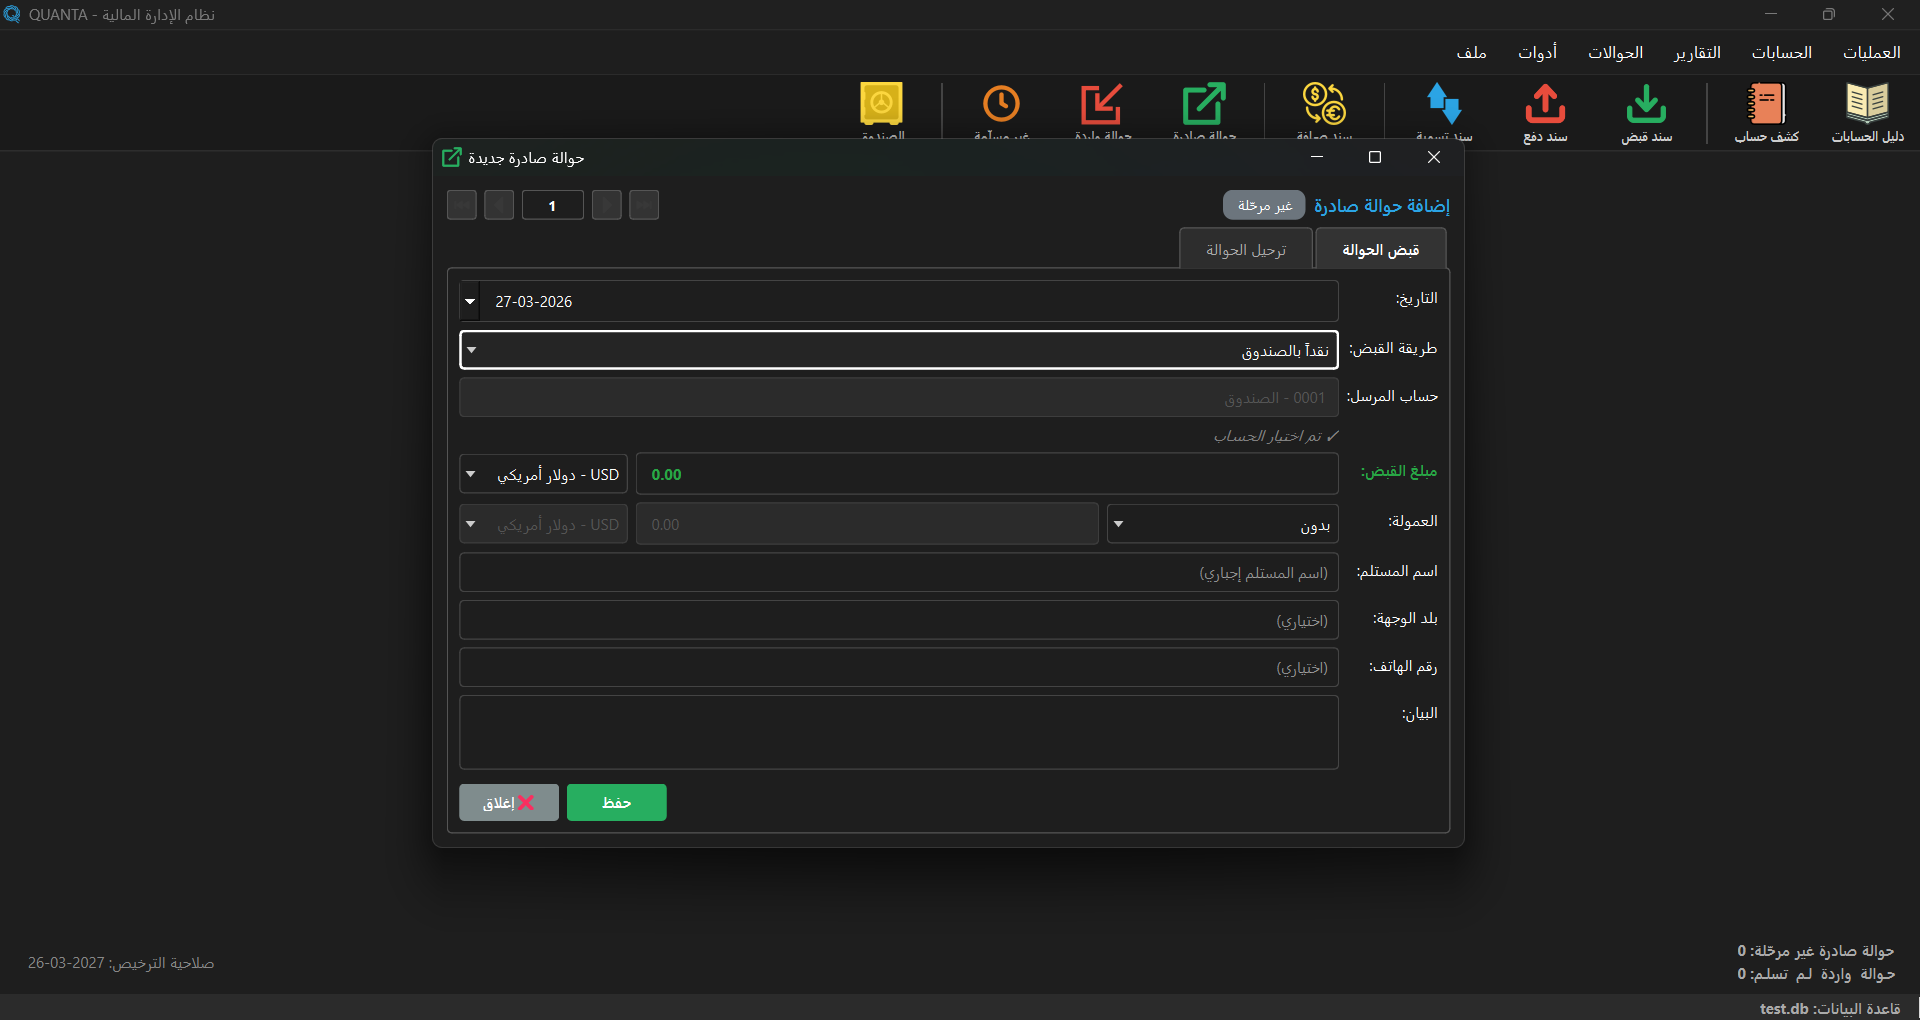Switch to the قبض الحوالة tab

pyautogui.click(x=1380, y=249)
